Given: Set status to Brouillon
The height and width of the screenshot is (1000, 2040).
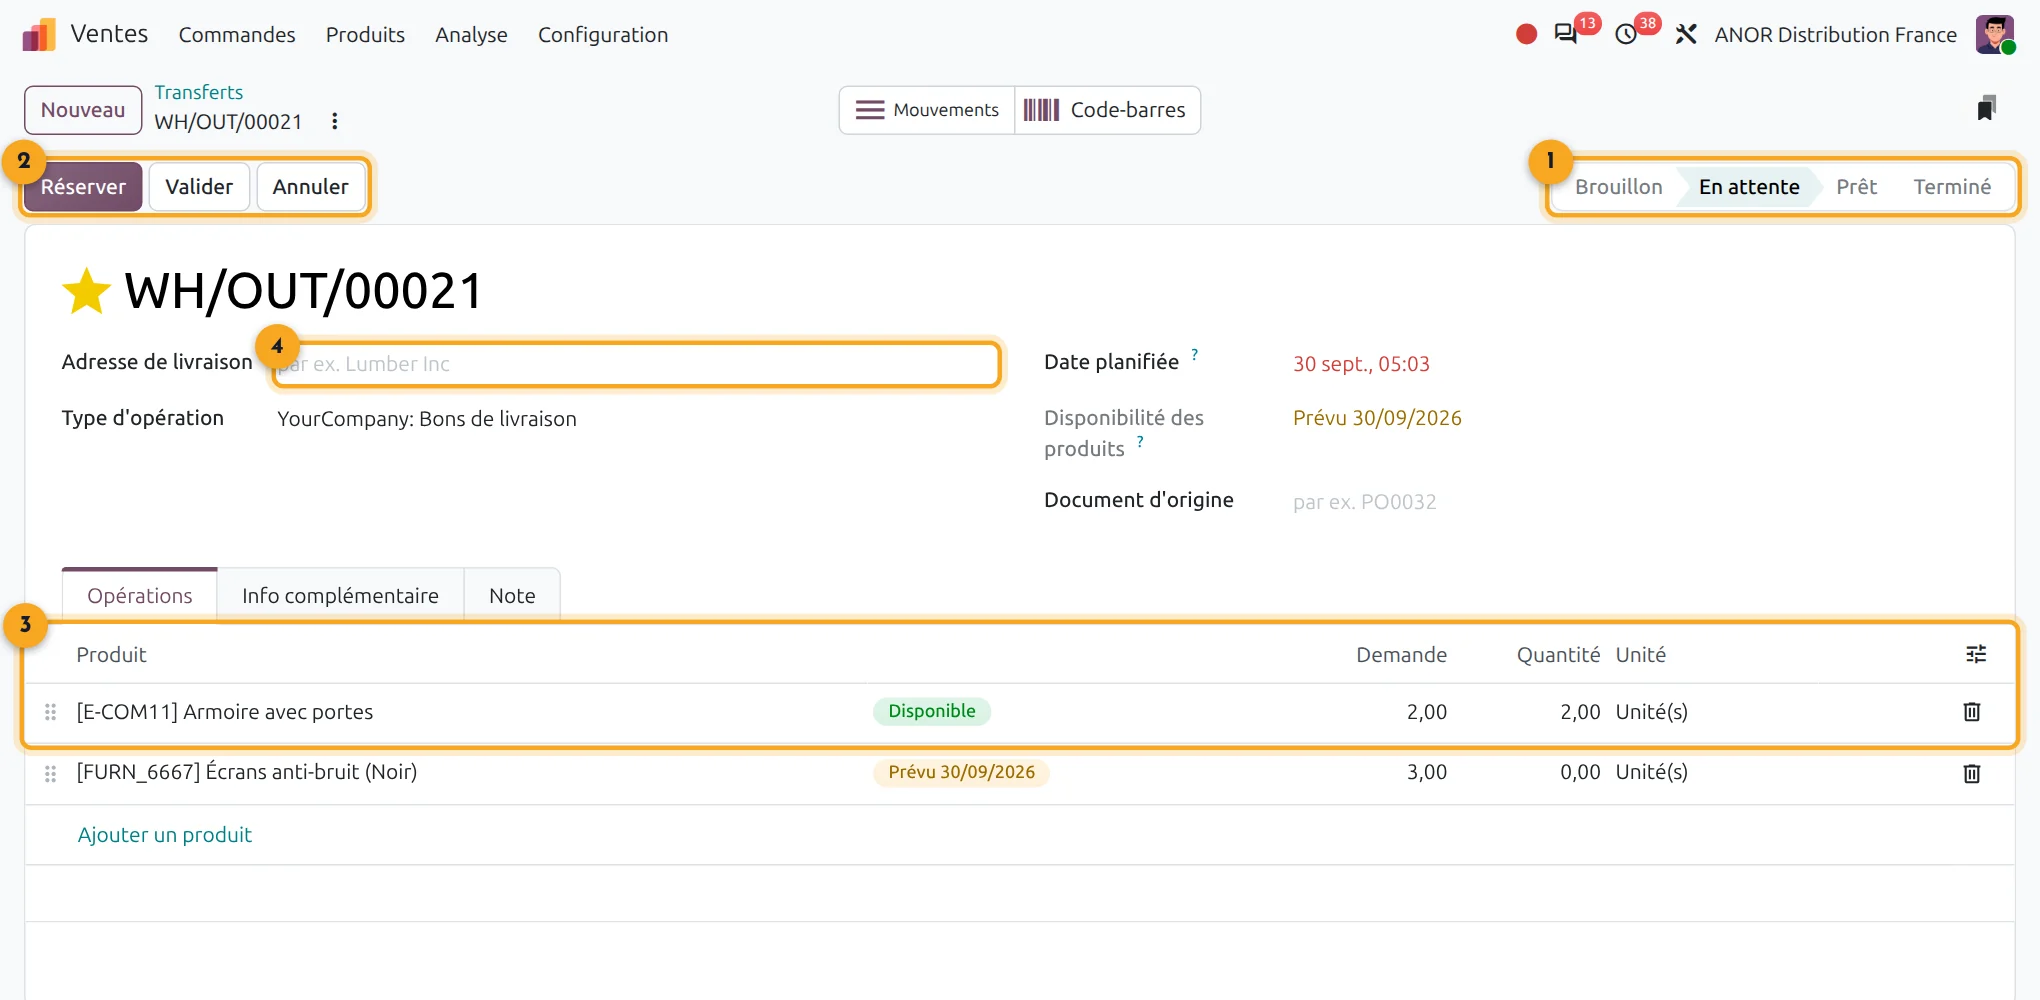Looking at the screenshot, I should (x=1618, y=187).
